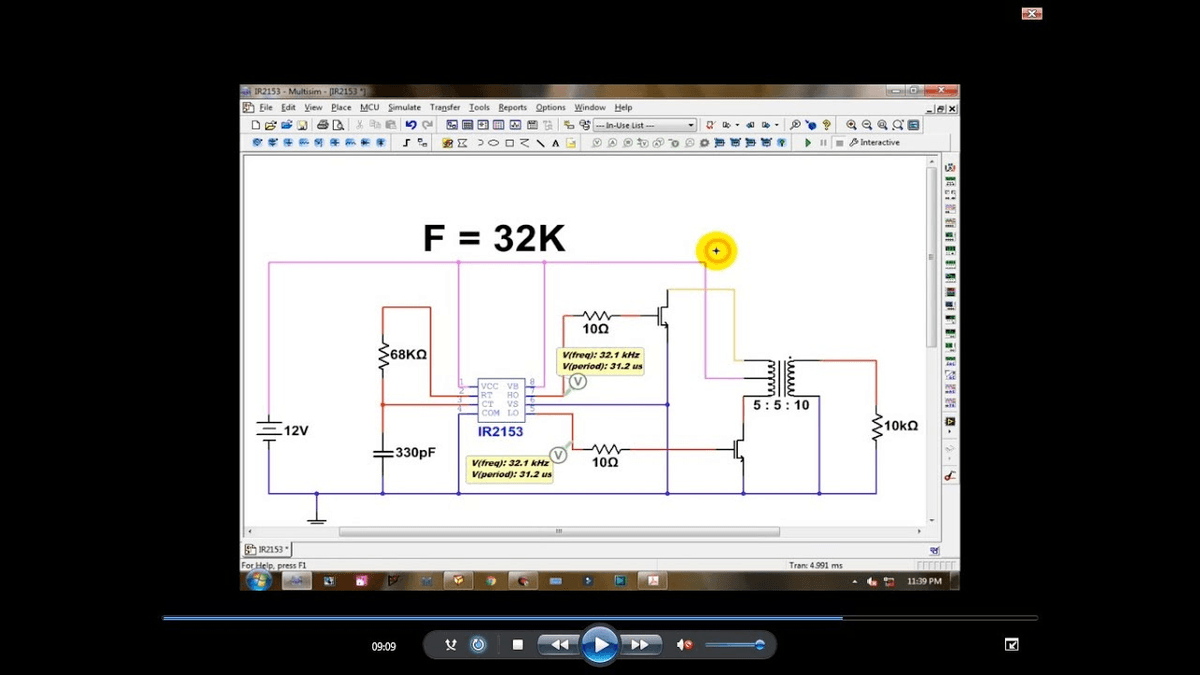Click the Interactive simulation button
The image size is (1200, 675).
(874, 143)
